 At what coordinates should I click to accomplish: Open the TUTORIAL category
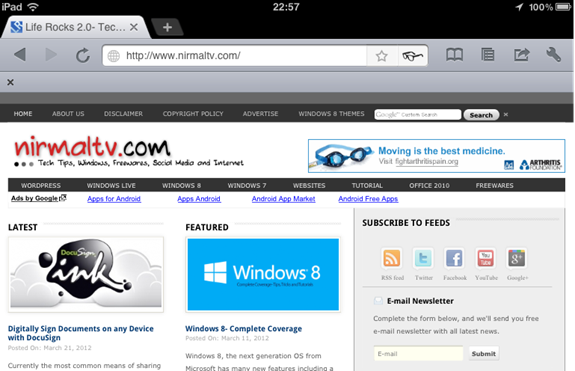(367, 186)
